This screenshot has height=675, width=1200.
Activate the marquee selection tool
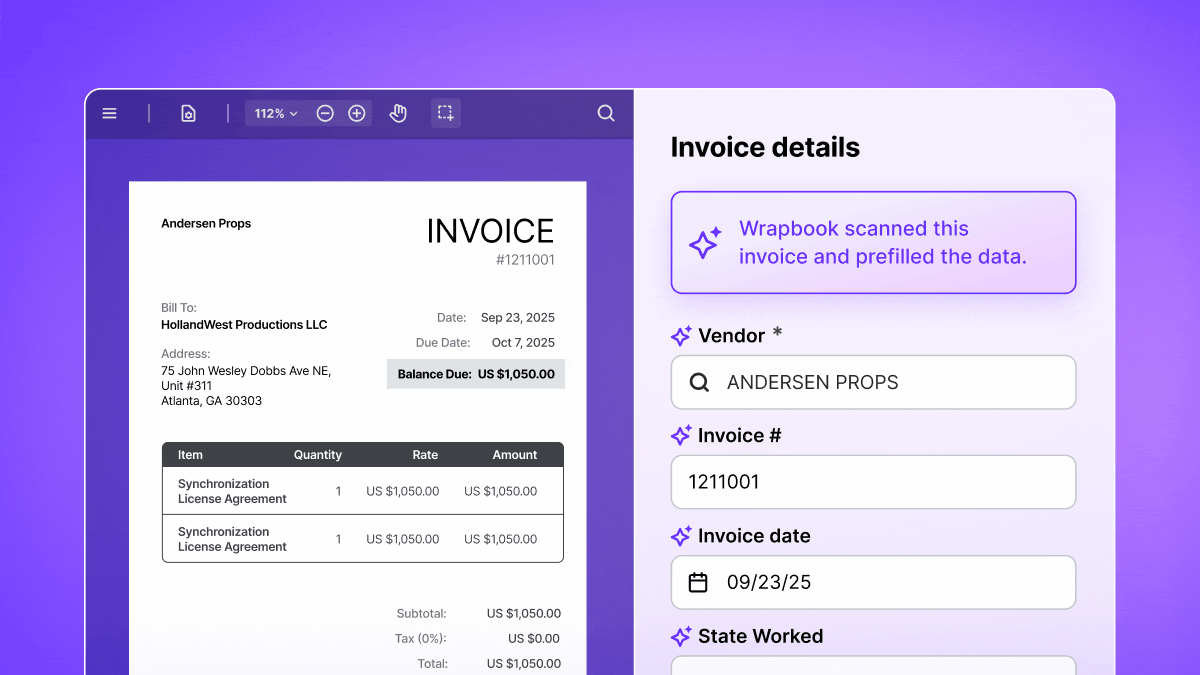(445, 113)
